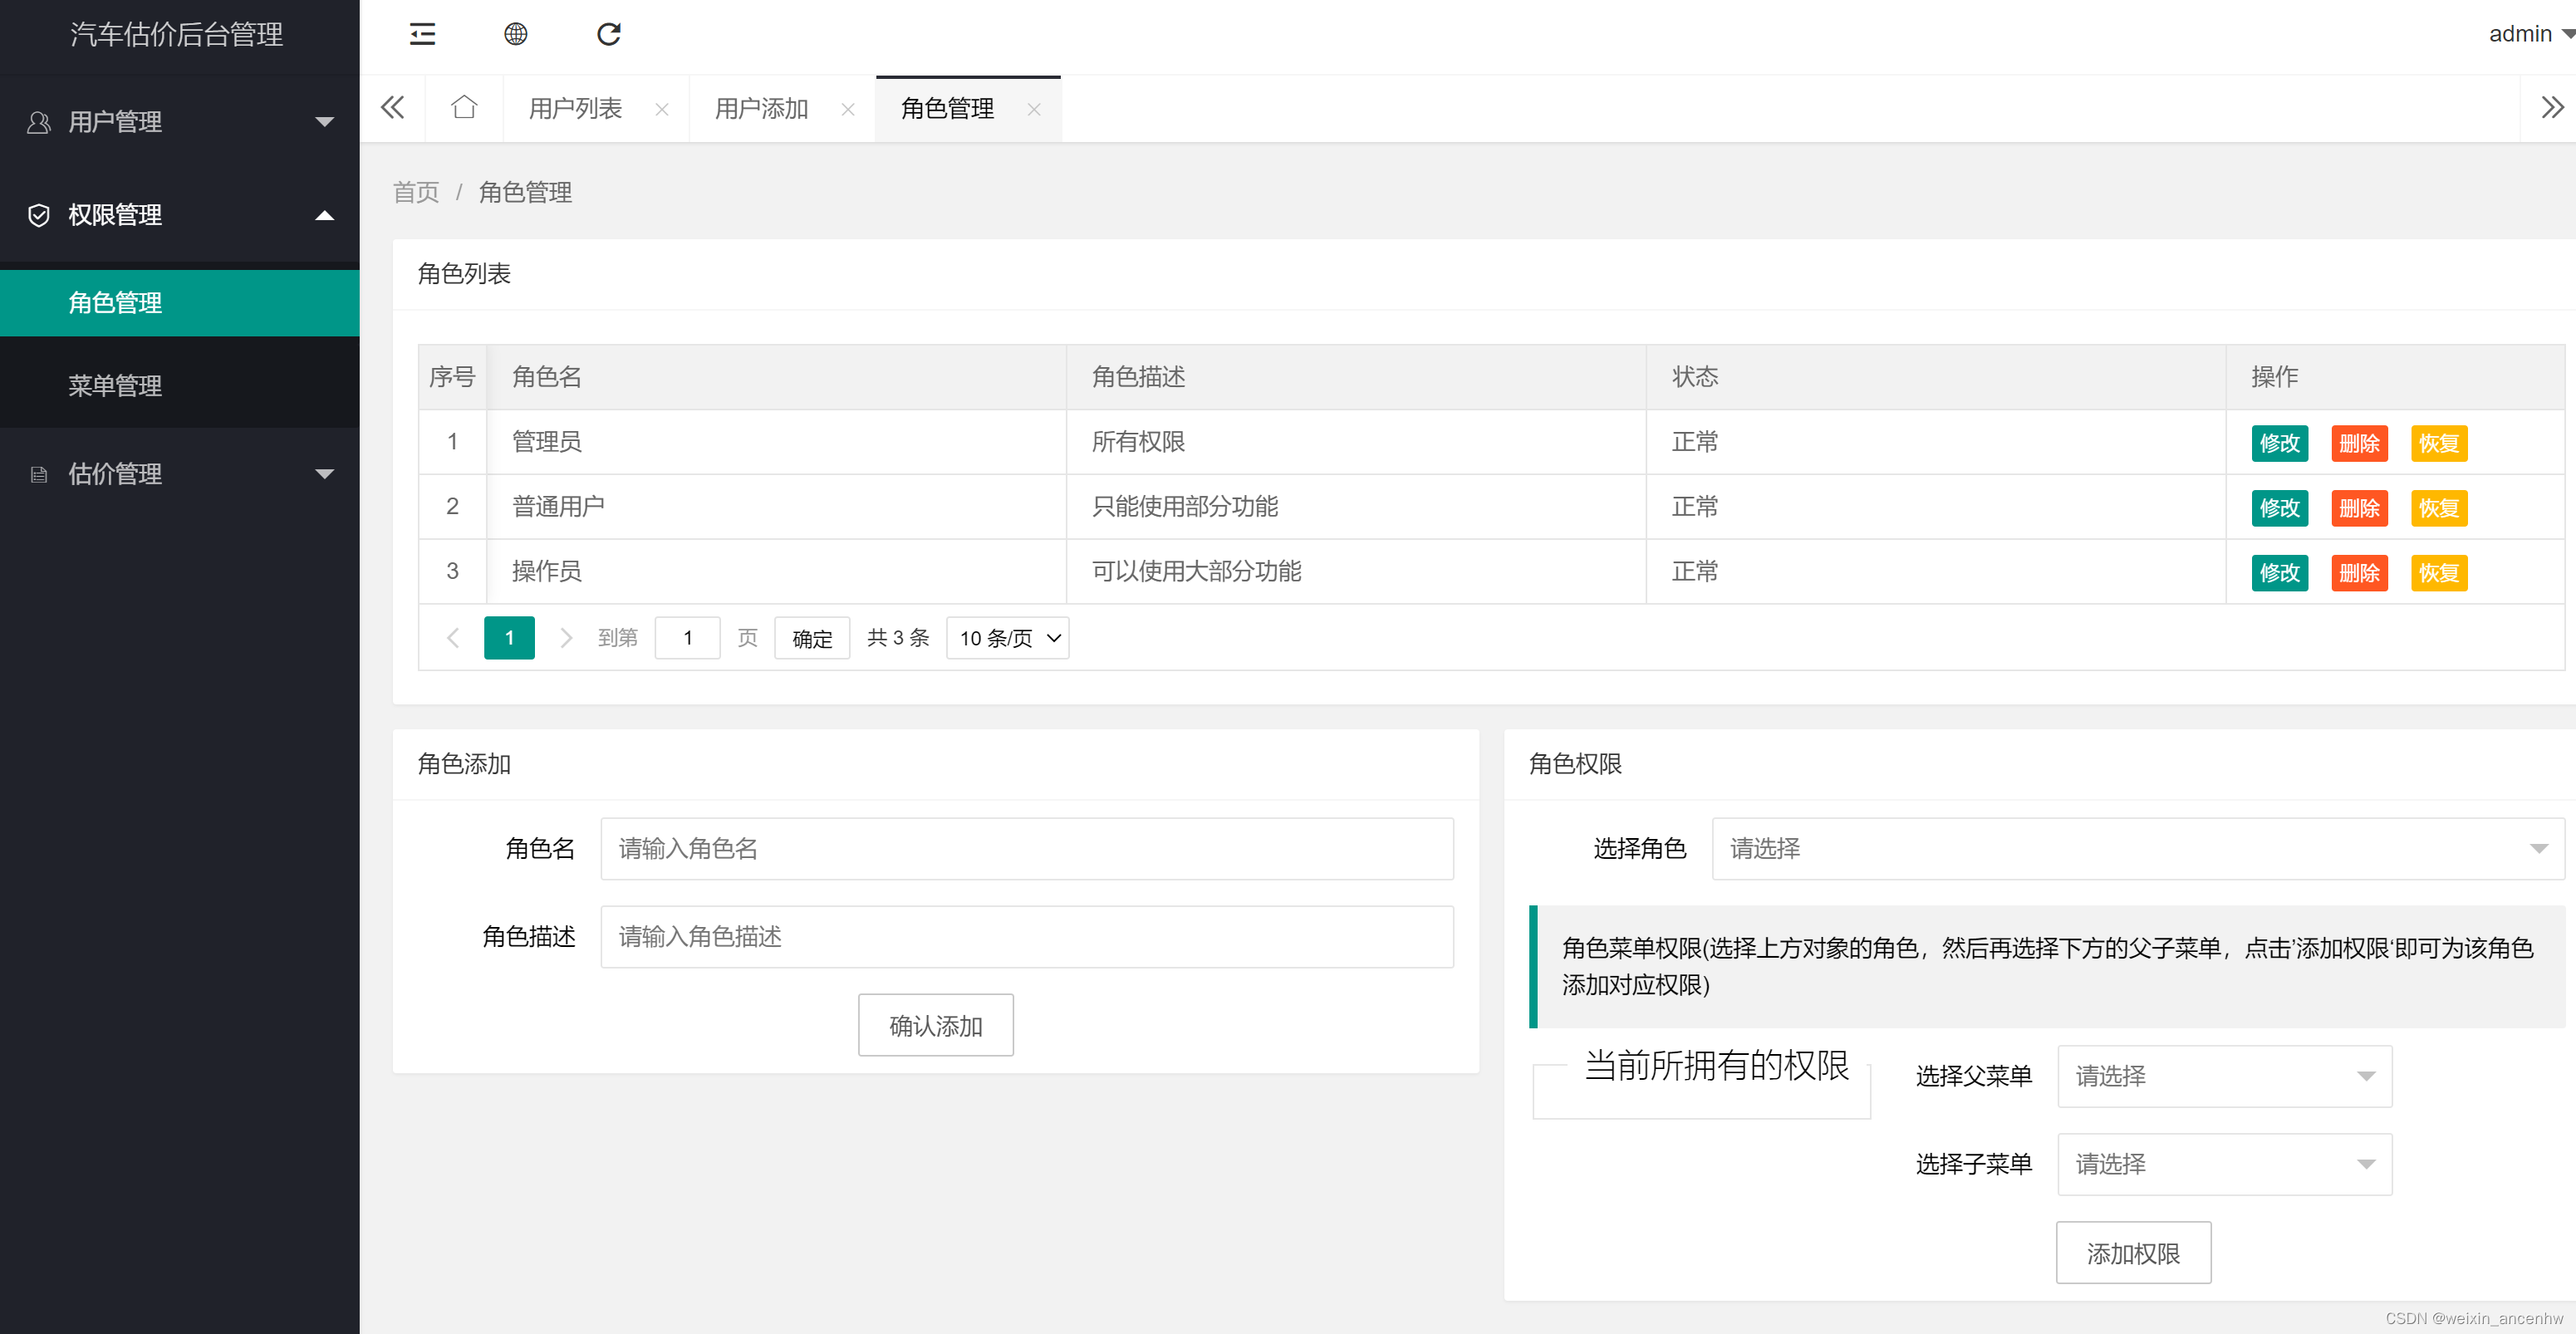
Task: Open the 10 条/页 page size dropdown
Action: 1007,638
